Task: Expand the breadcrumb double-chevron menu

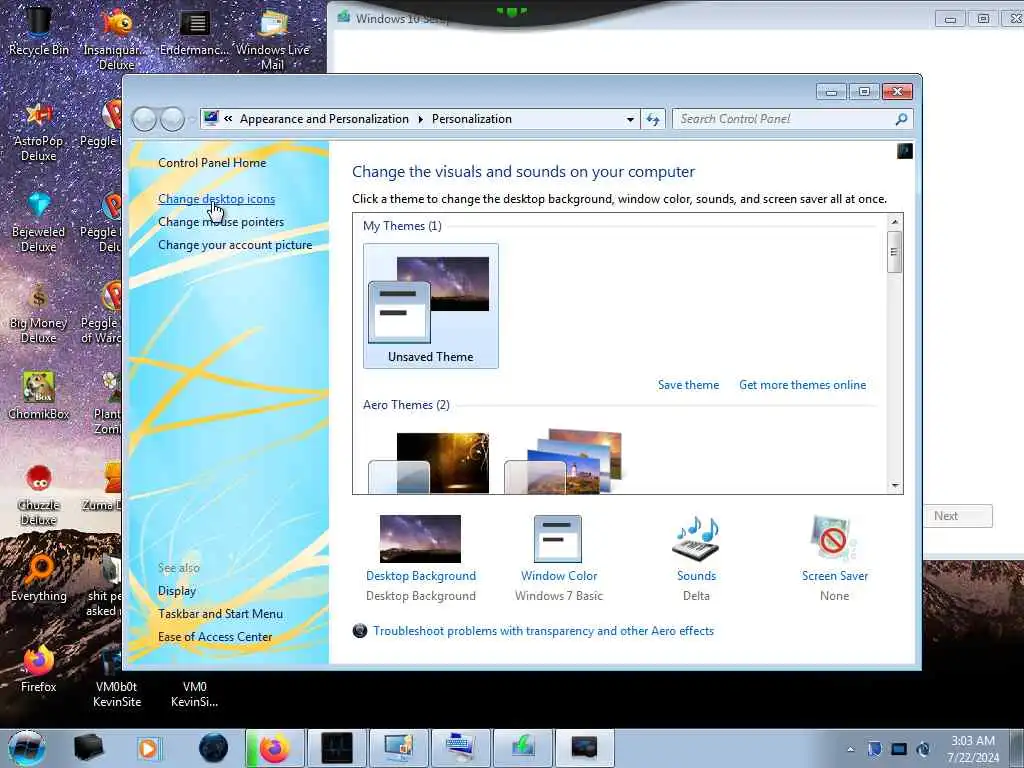Action: point(228,119)
